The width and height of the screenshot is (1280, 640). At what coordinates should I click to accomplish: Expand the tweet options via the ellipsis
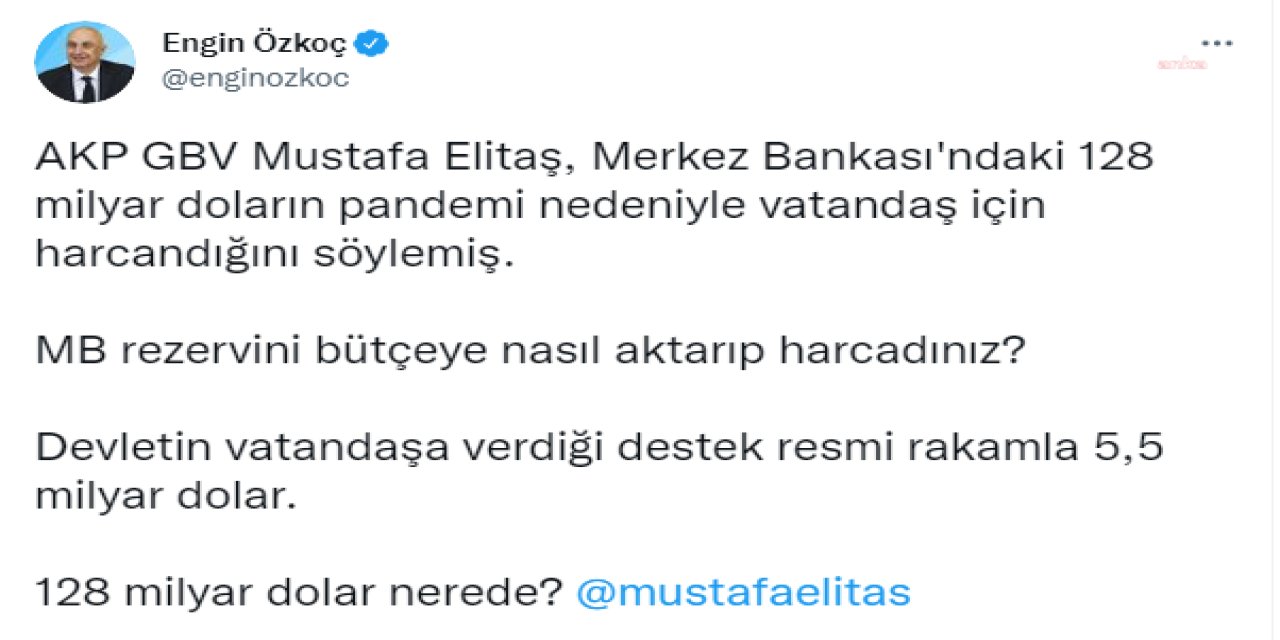[1216, 42]
